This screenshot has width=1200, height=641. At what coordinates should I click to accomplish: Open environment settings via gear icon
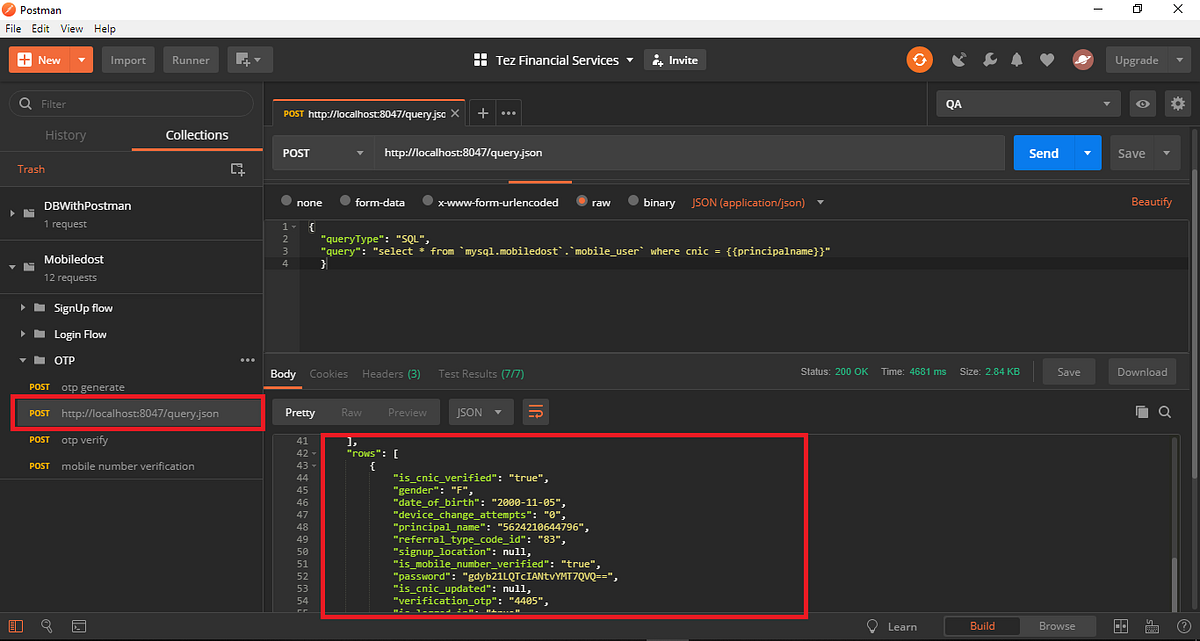[x=1177, y=103]
